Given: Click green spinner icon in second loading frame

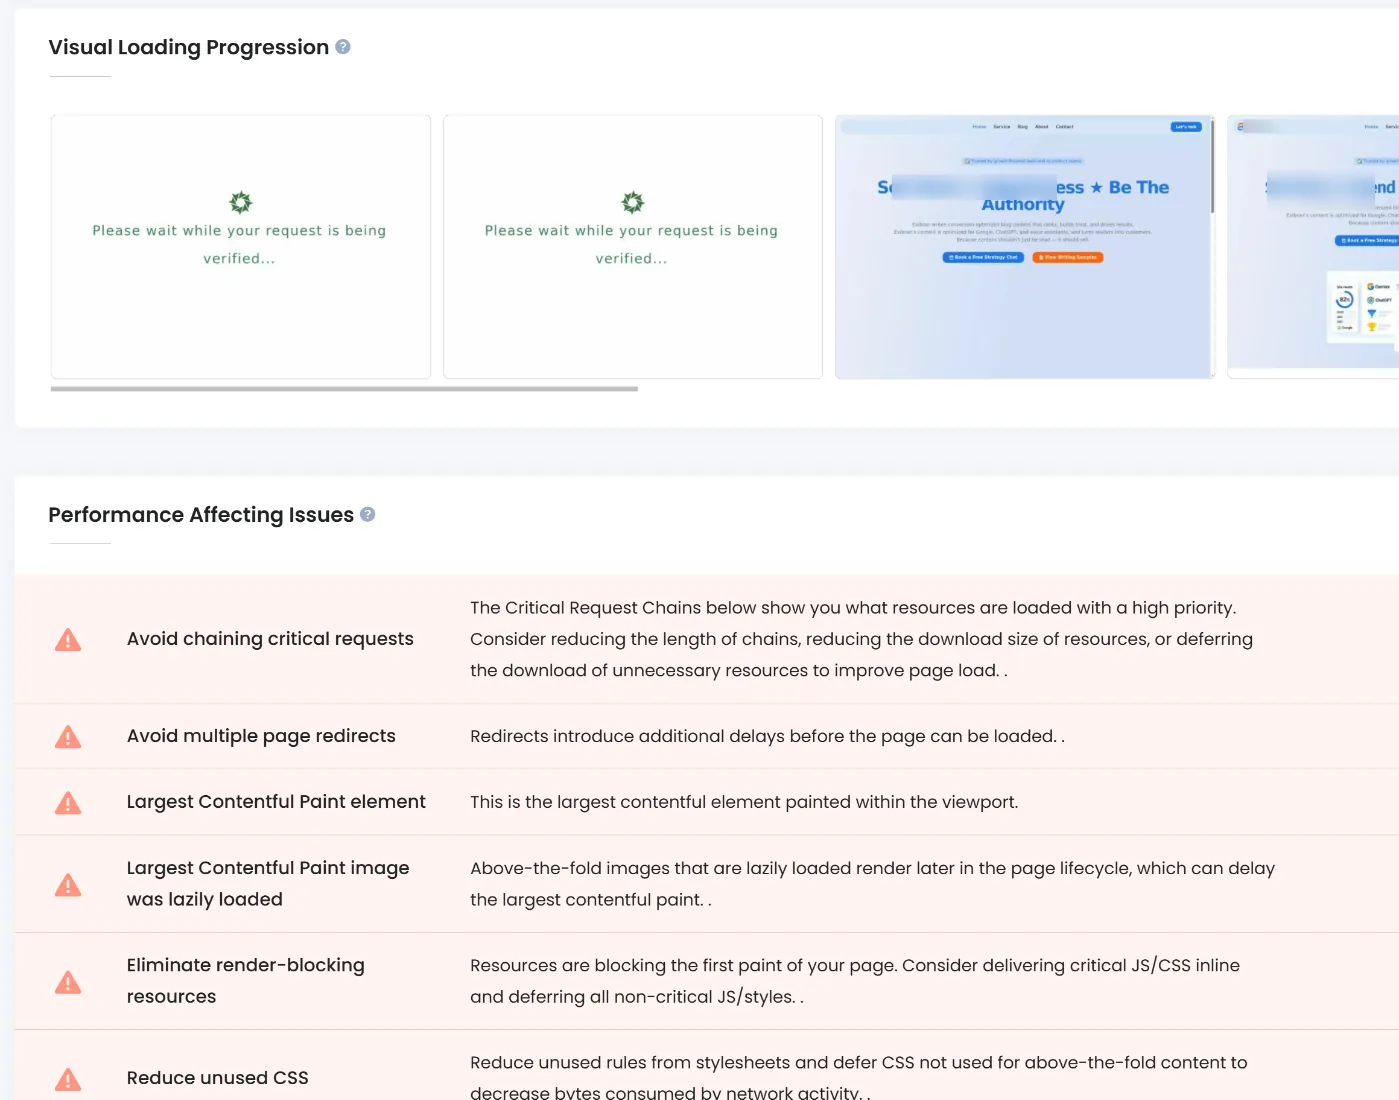Looking at the screenshot, I should point(633,202).
